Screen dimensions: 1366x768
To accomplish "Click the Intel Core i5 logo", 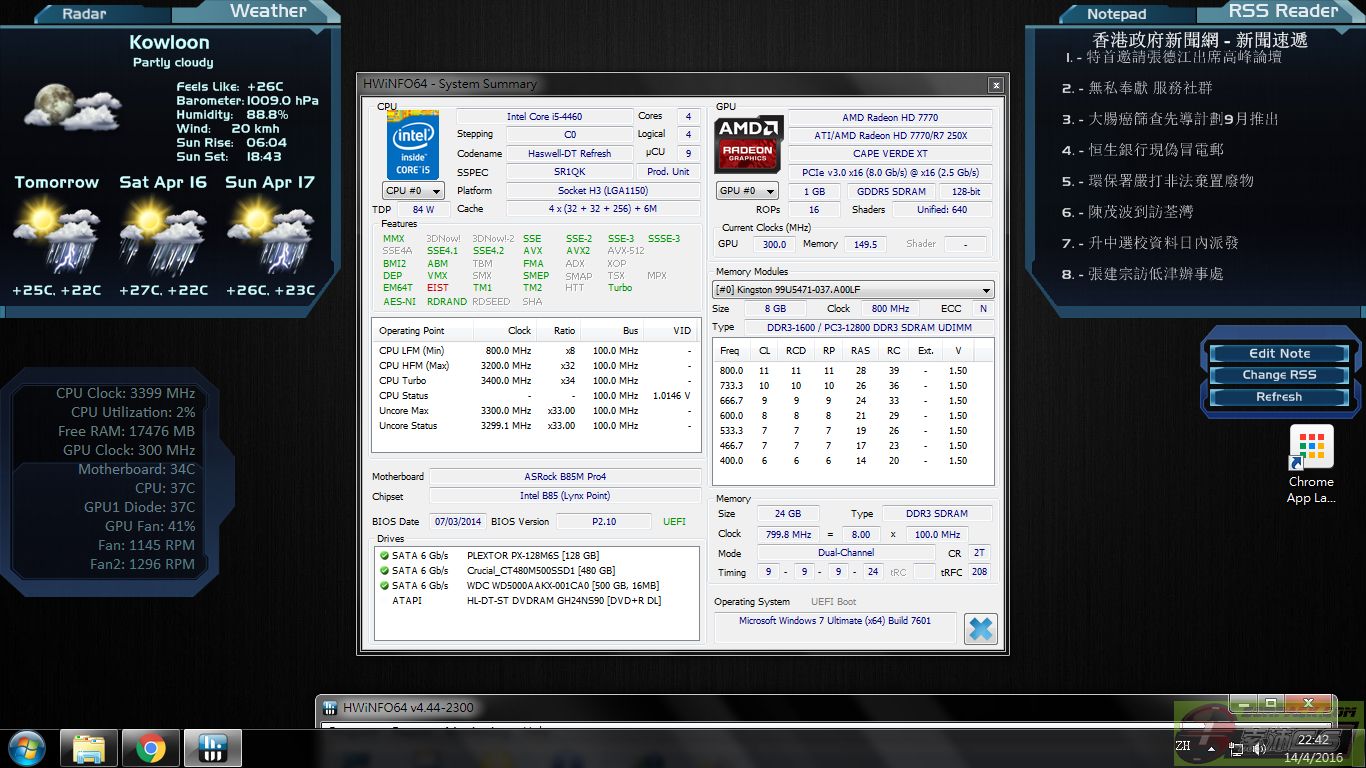I will pyautogui.click(x=412, y=144).
